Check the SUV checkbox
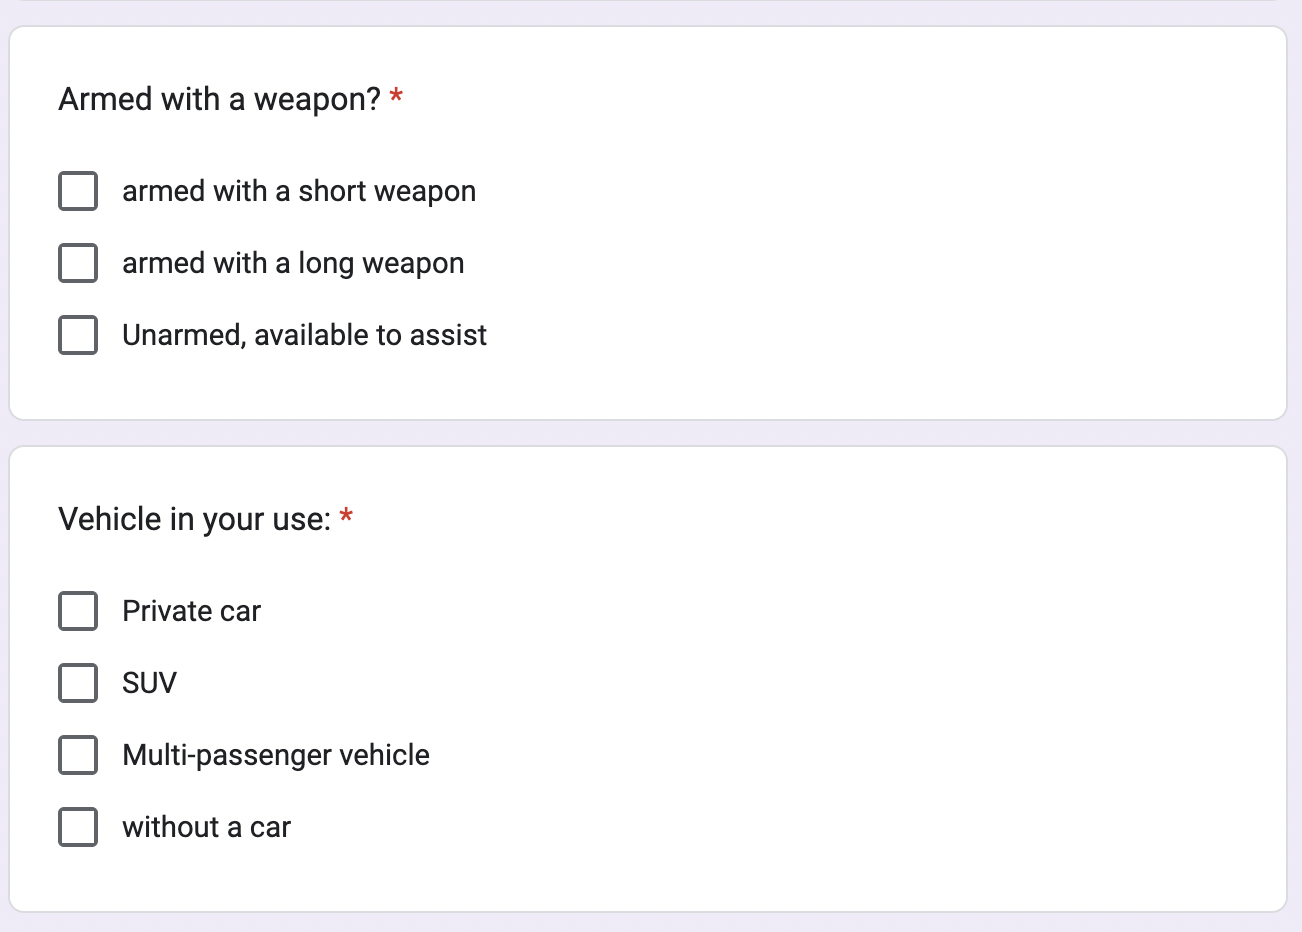 (x=78, y=683)
